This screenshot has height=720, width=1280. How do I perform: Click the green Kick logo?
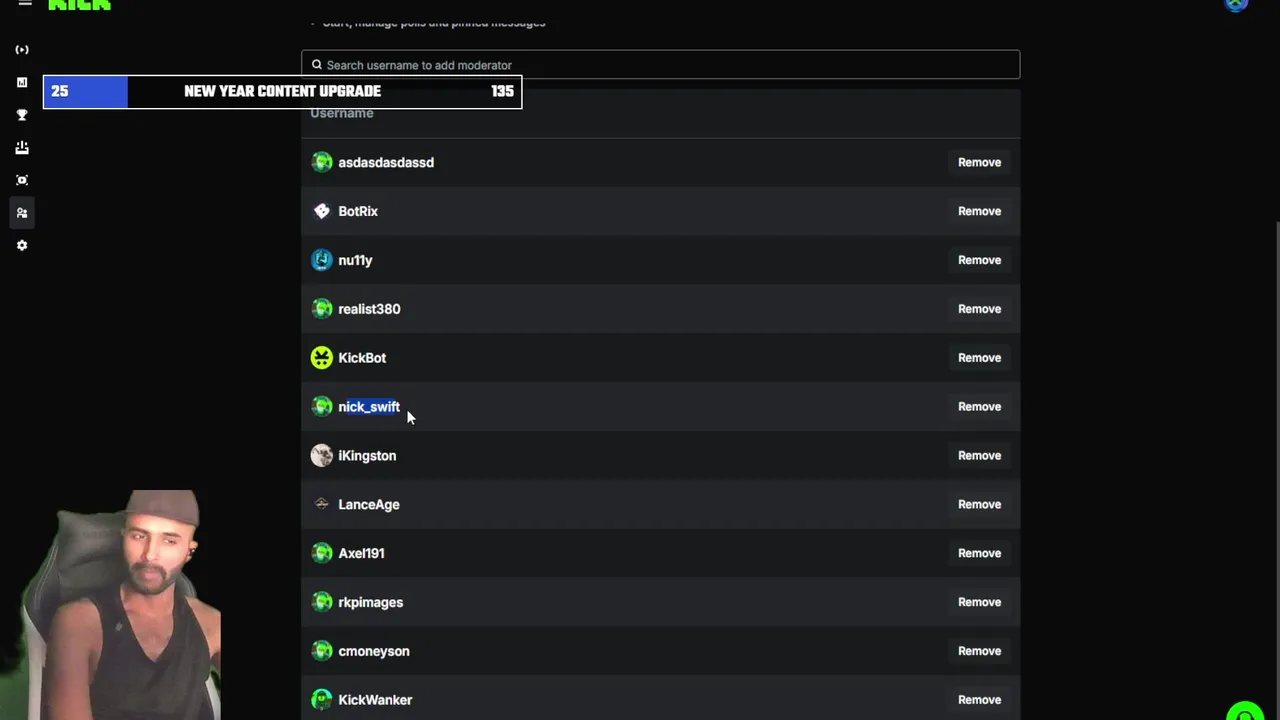coord(79,5)
